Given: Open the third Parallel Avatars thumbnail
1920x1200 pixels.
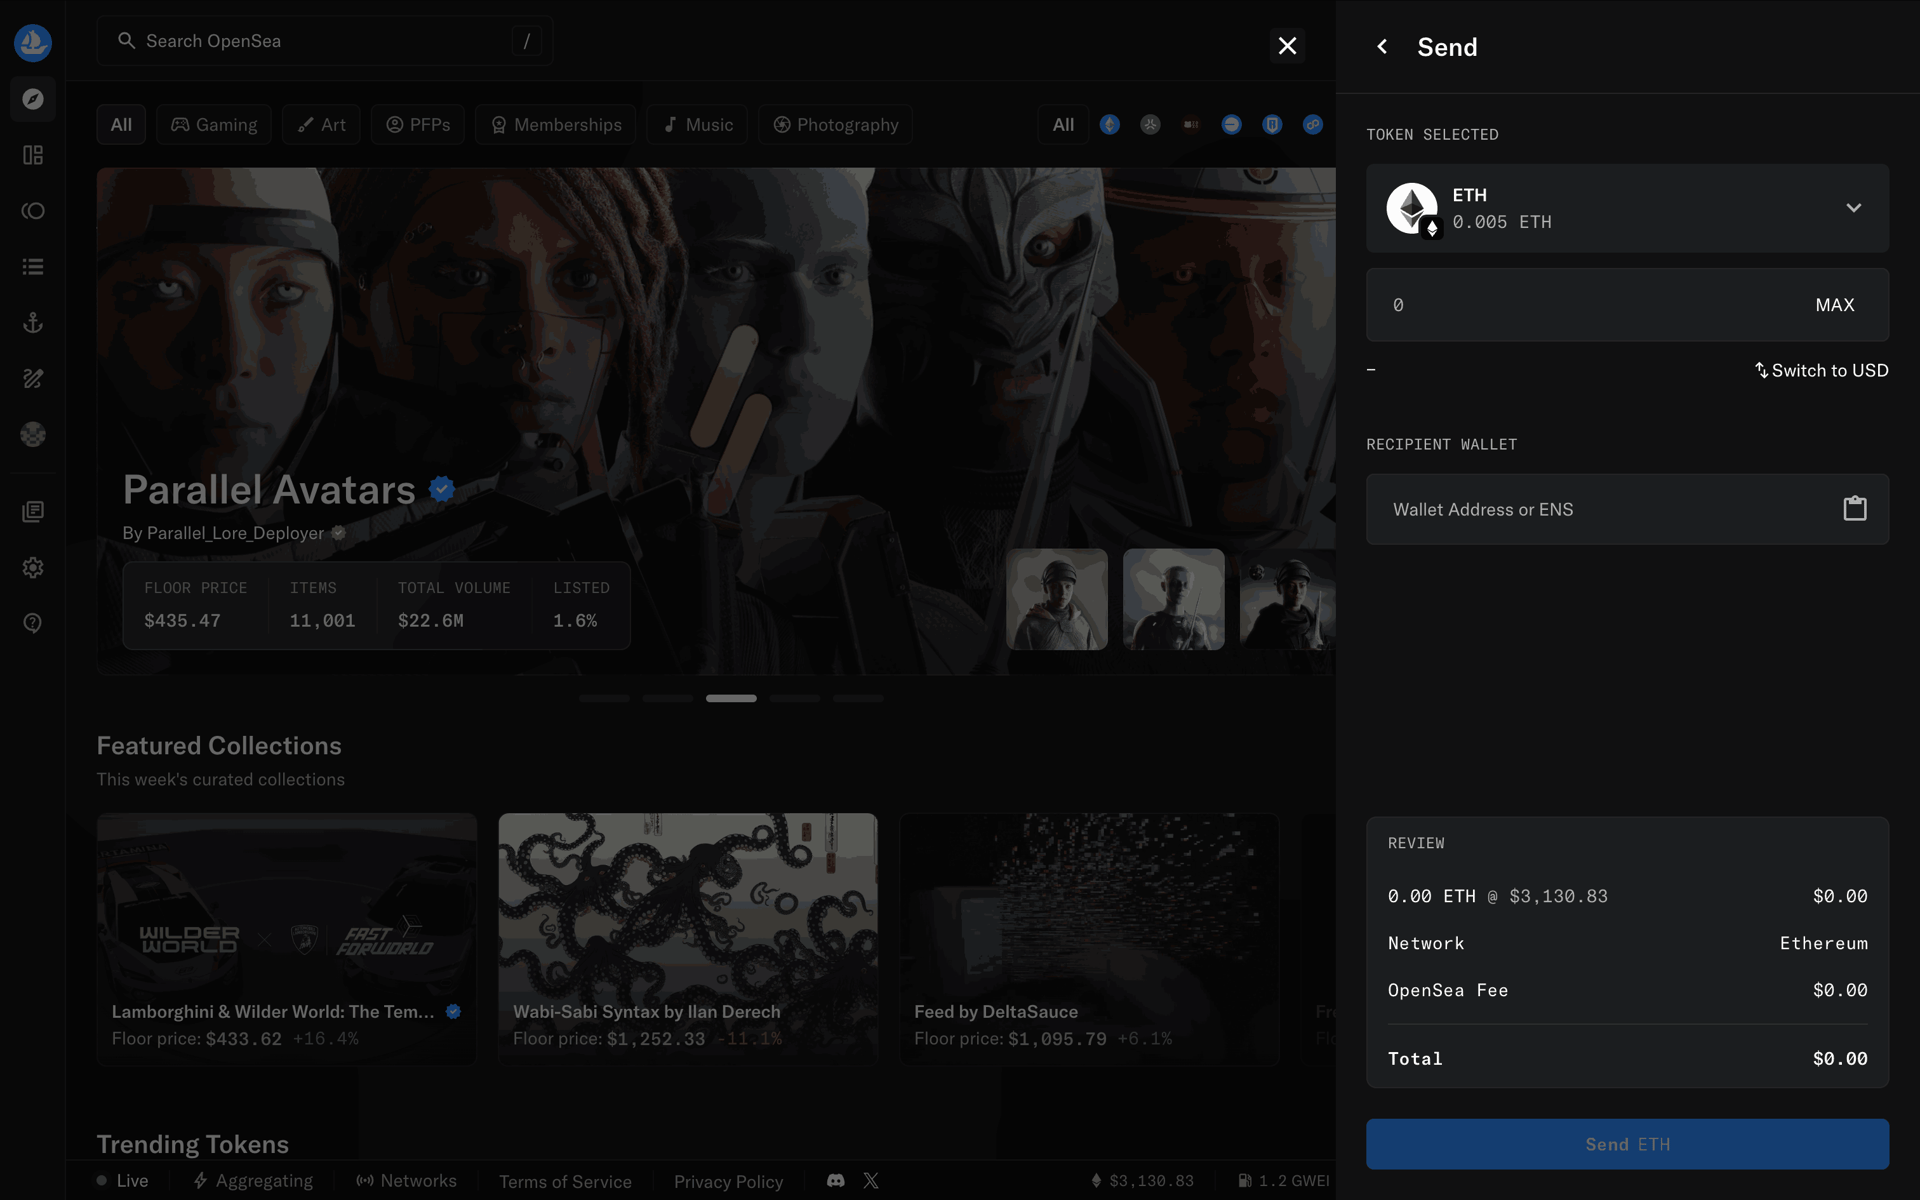Looking at the screenshot, I should (1288, 599).
